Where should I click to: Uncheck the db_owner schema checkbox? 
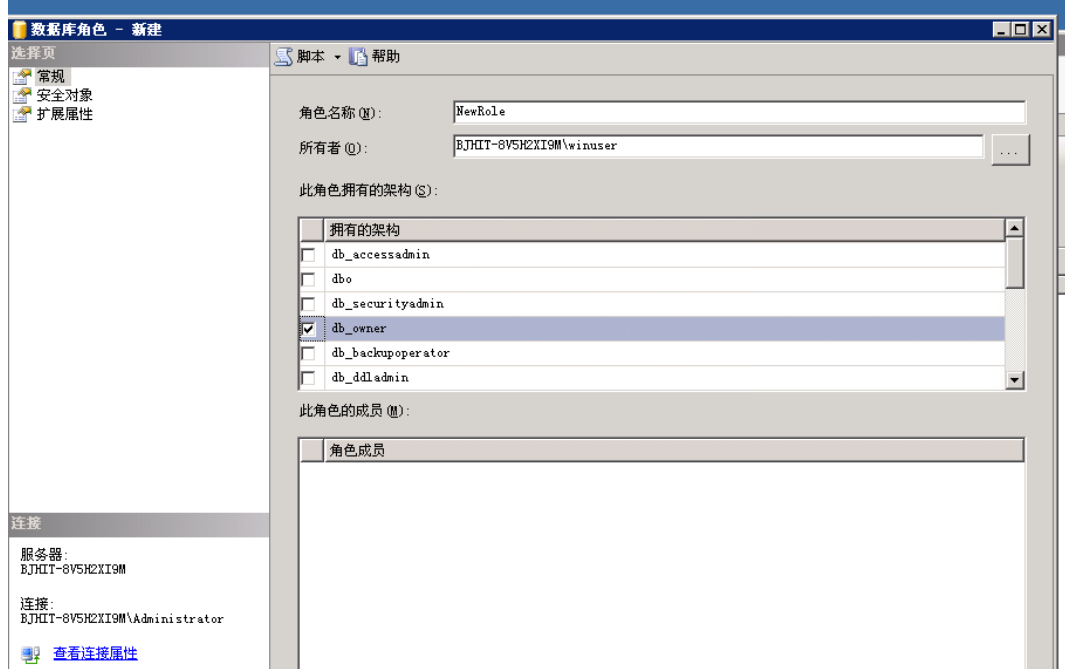point(308,329)
